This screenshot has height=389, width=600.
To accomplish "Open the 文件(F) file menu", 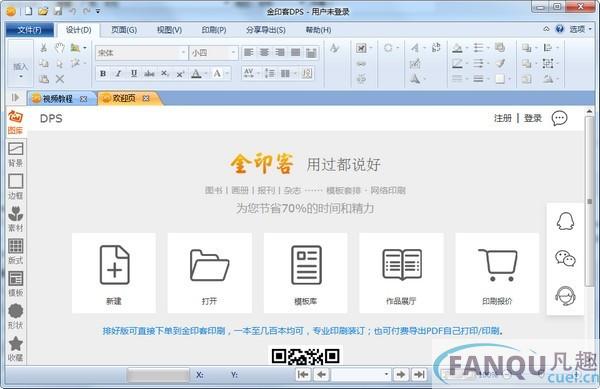I will pyautogui.click(x=29, y=30).
